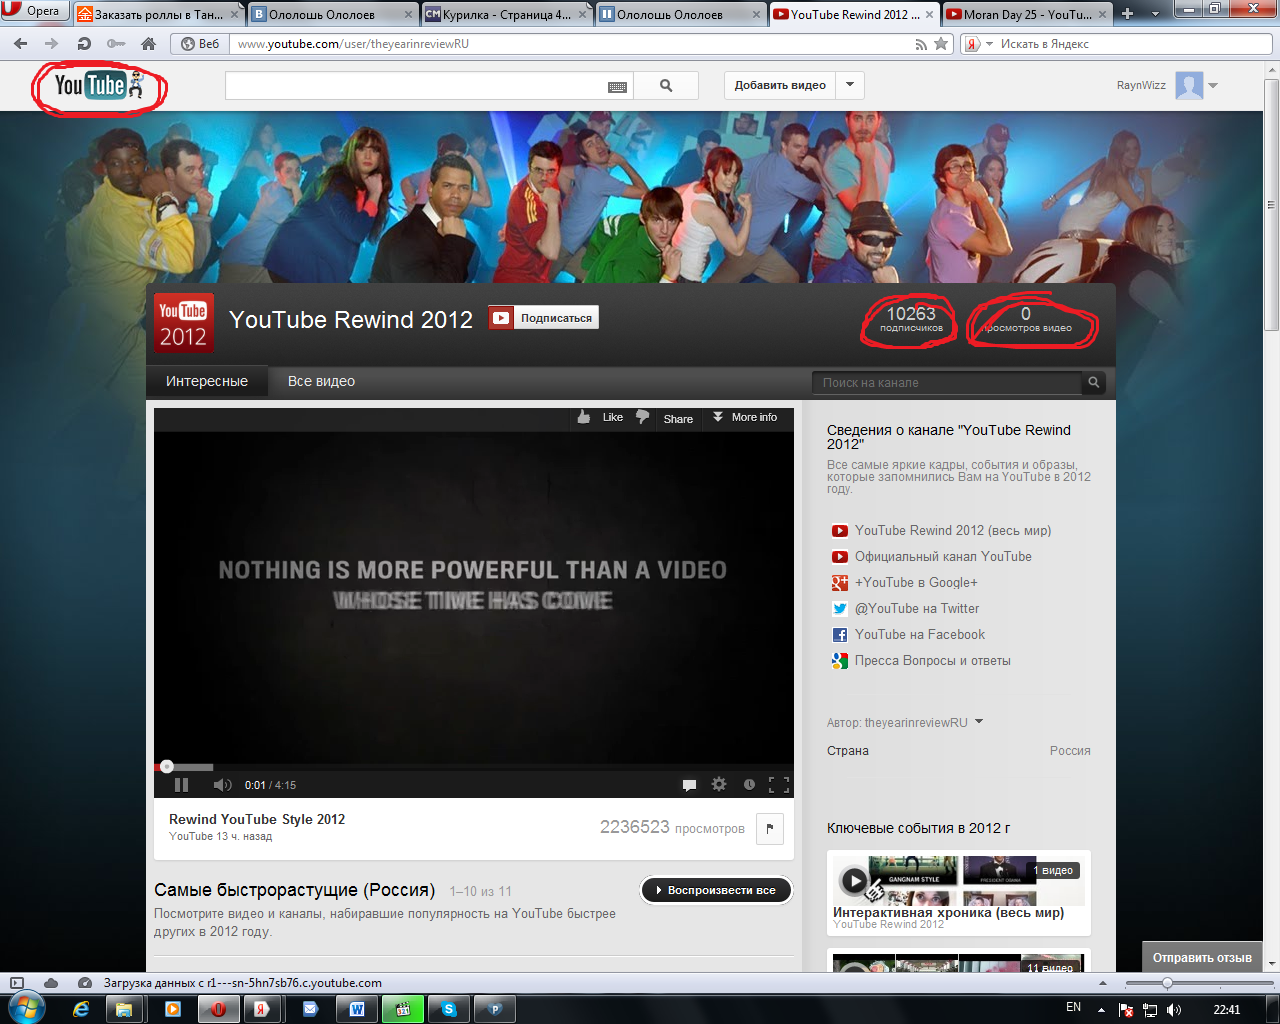Expand the dropdown arrow beside Добавить видео

coord(850,85)
